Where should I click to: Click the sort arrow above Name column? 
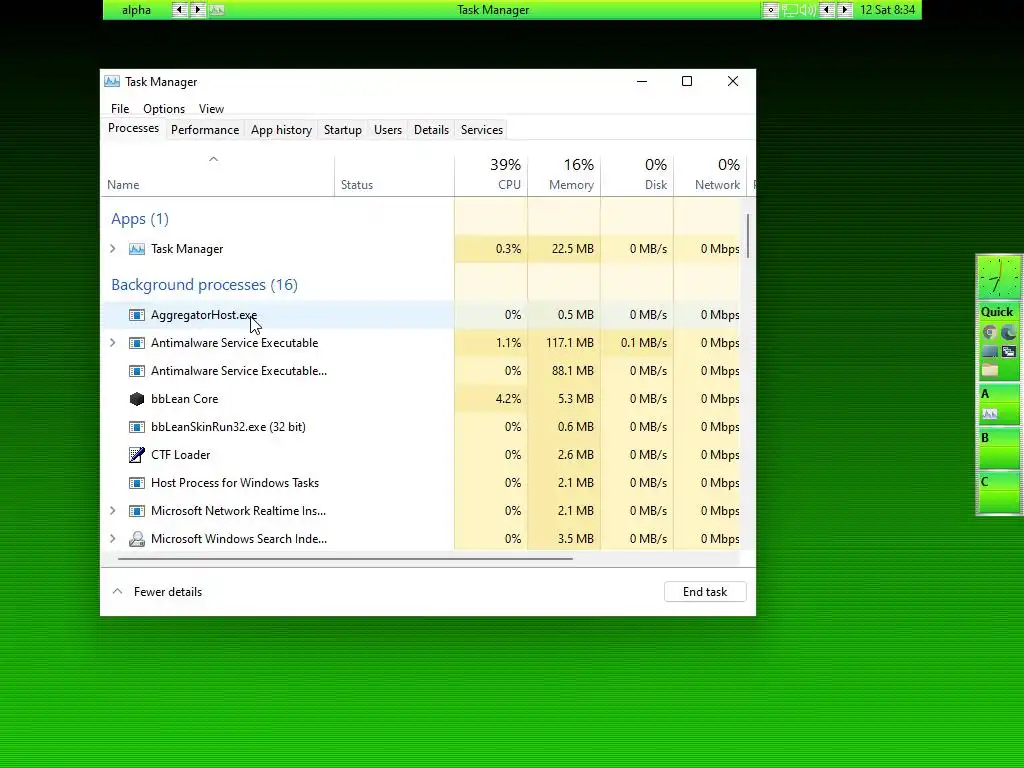214,159
